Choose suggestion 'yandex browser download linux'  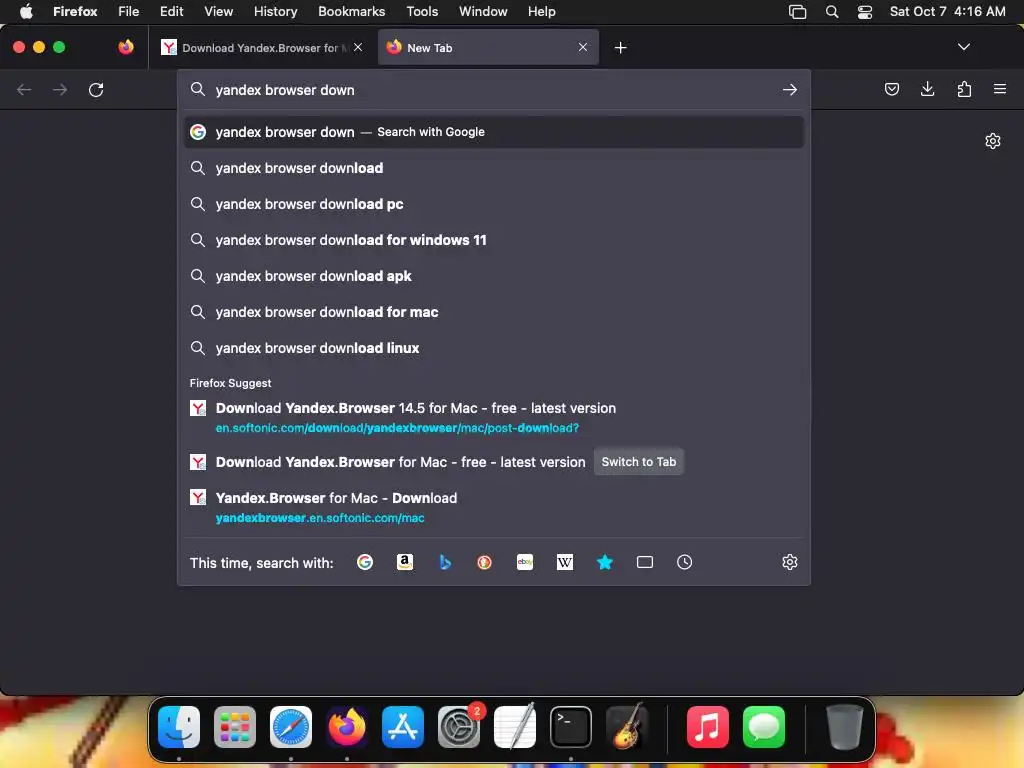coord(494,347)
